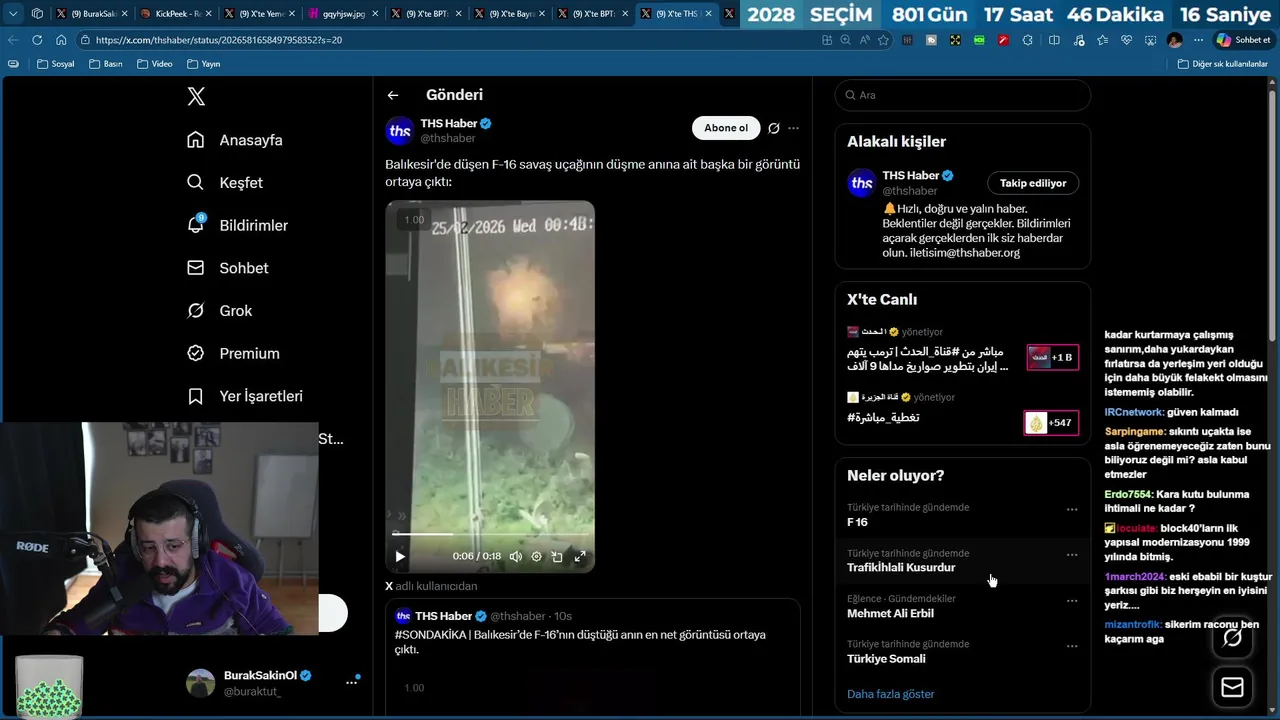Click the Takip ediyor button

point(1033,183)
